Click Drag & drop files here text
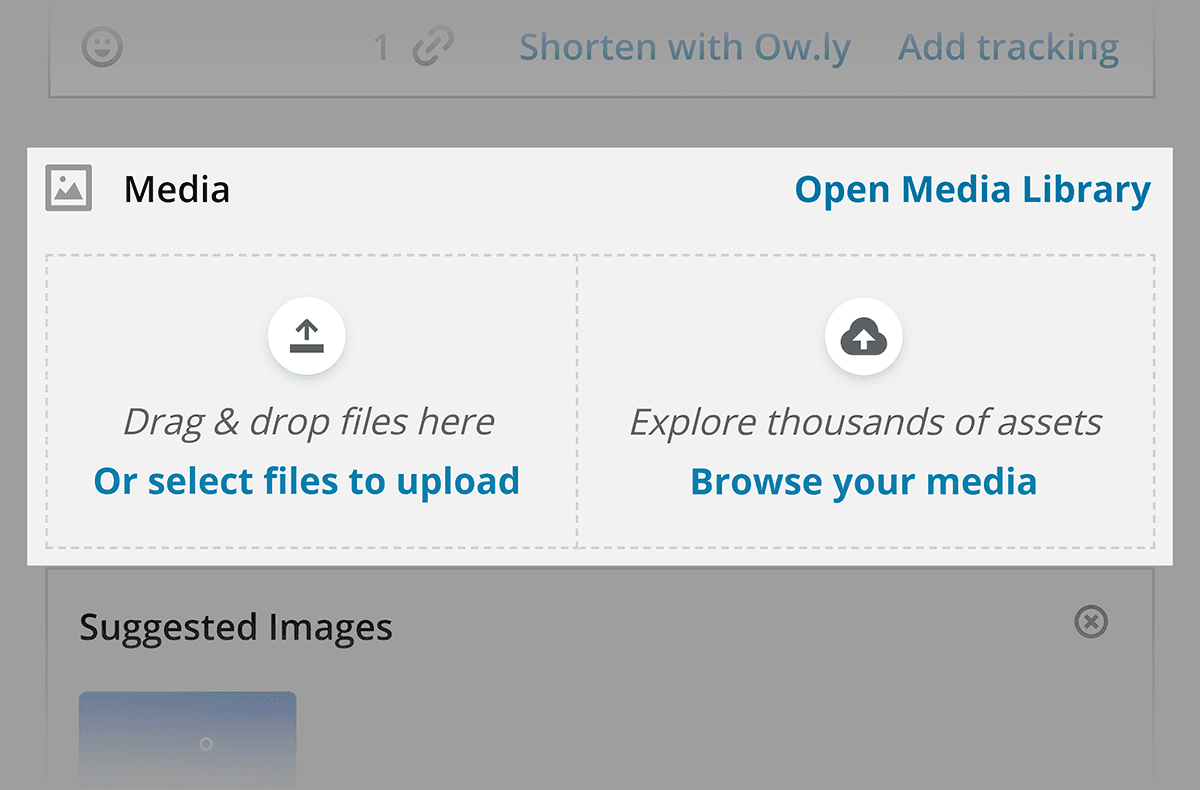This screenshot has height=790, width=1200. [x=308, y=421]
